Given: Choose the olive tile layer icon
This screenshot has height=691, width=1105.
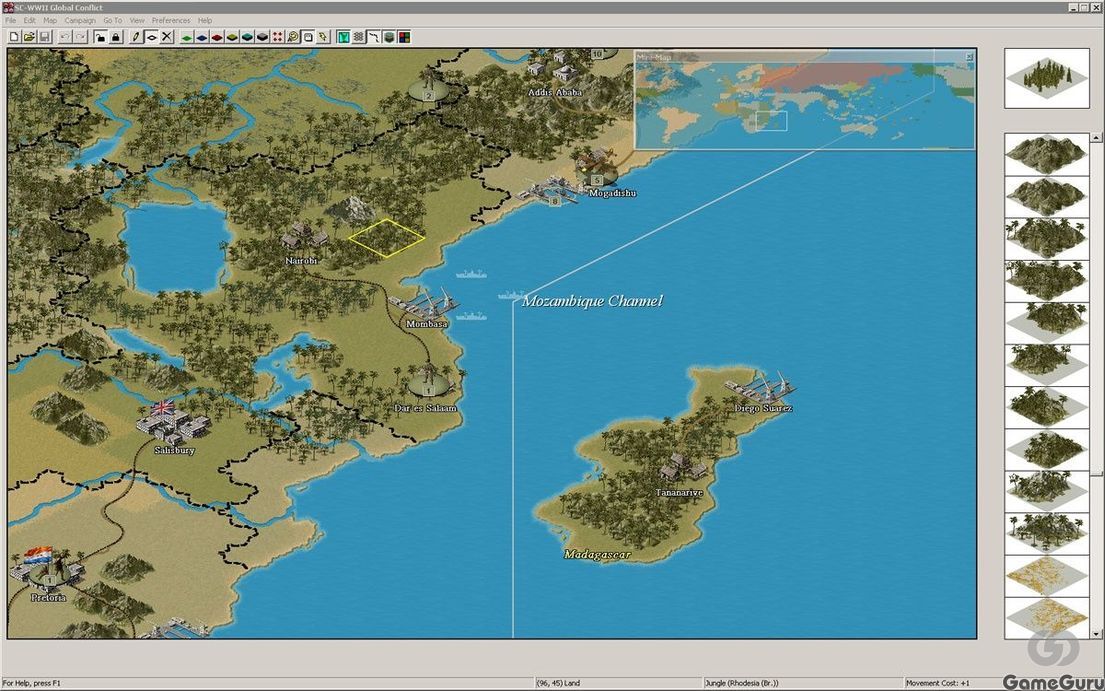Looking at the screenshot, I should pos(233,37).
